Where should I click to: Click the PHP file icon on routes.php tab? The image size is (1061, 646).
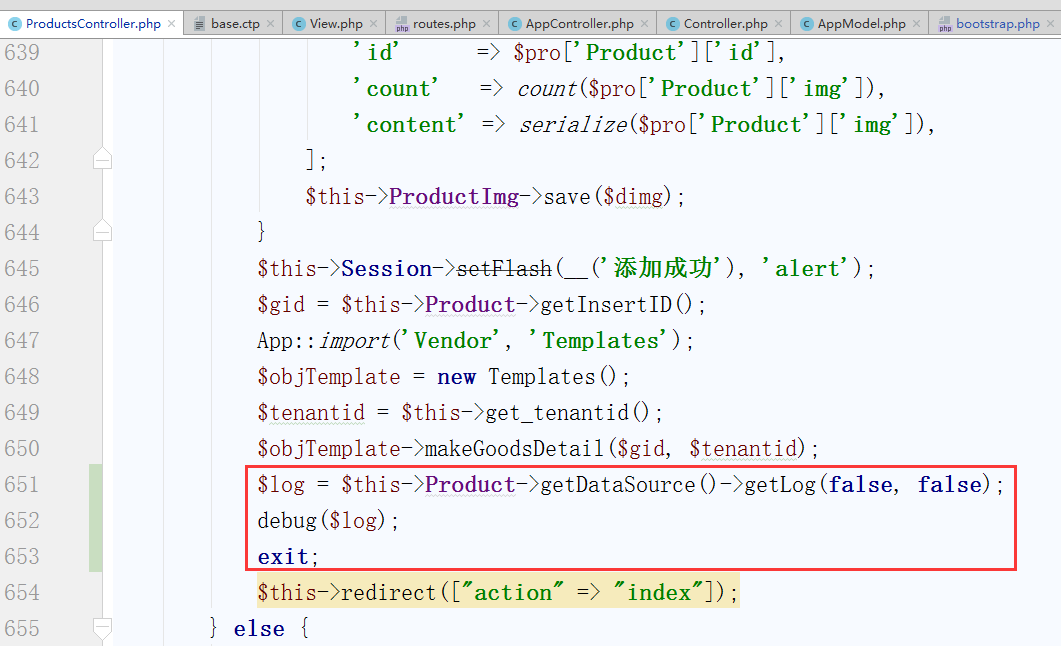(403, 23)
